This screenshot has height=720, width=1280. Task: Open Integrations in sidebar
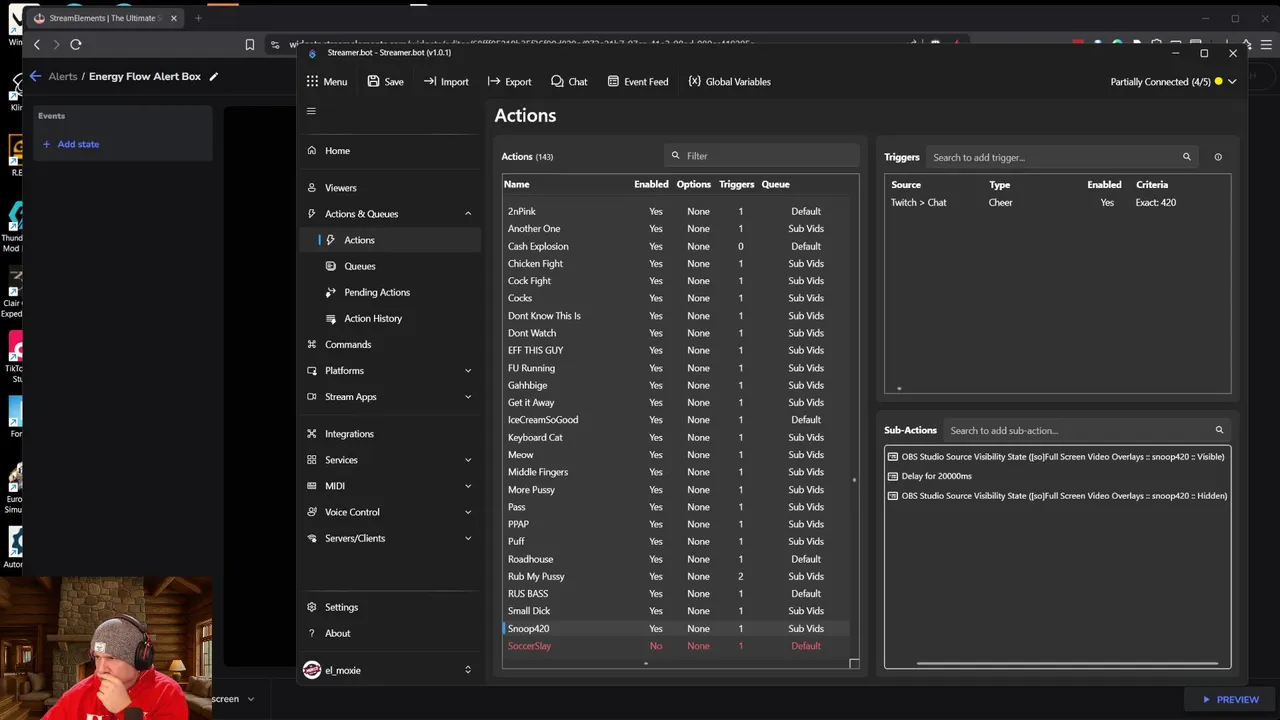click(x=390, y=434)
